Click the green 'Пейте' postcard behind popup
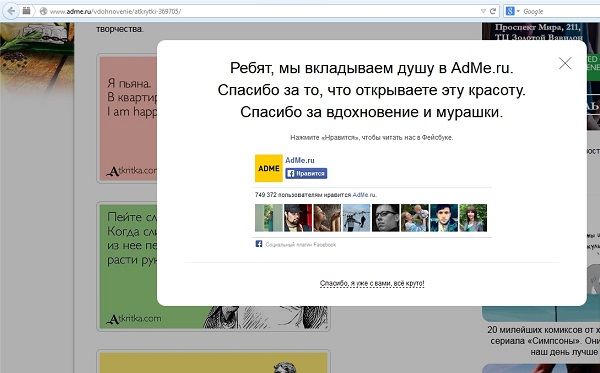The width and height of the screenshot is (600, 373). coord(127,266)
